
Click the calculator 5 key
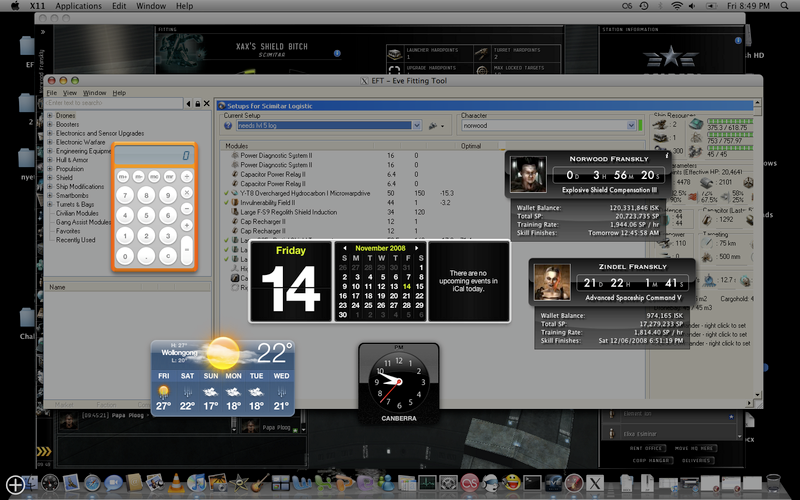point(146,215)
